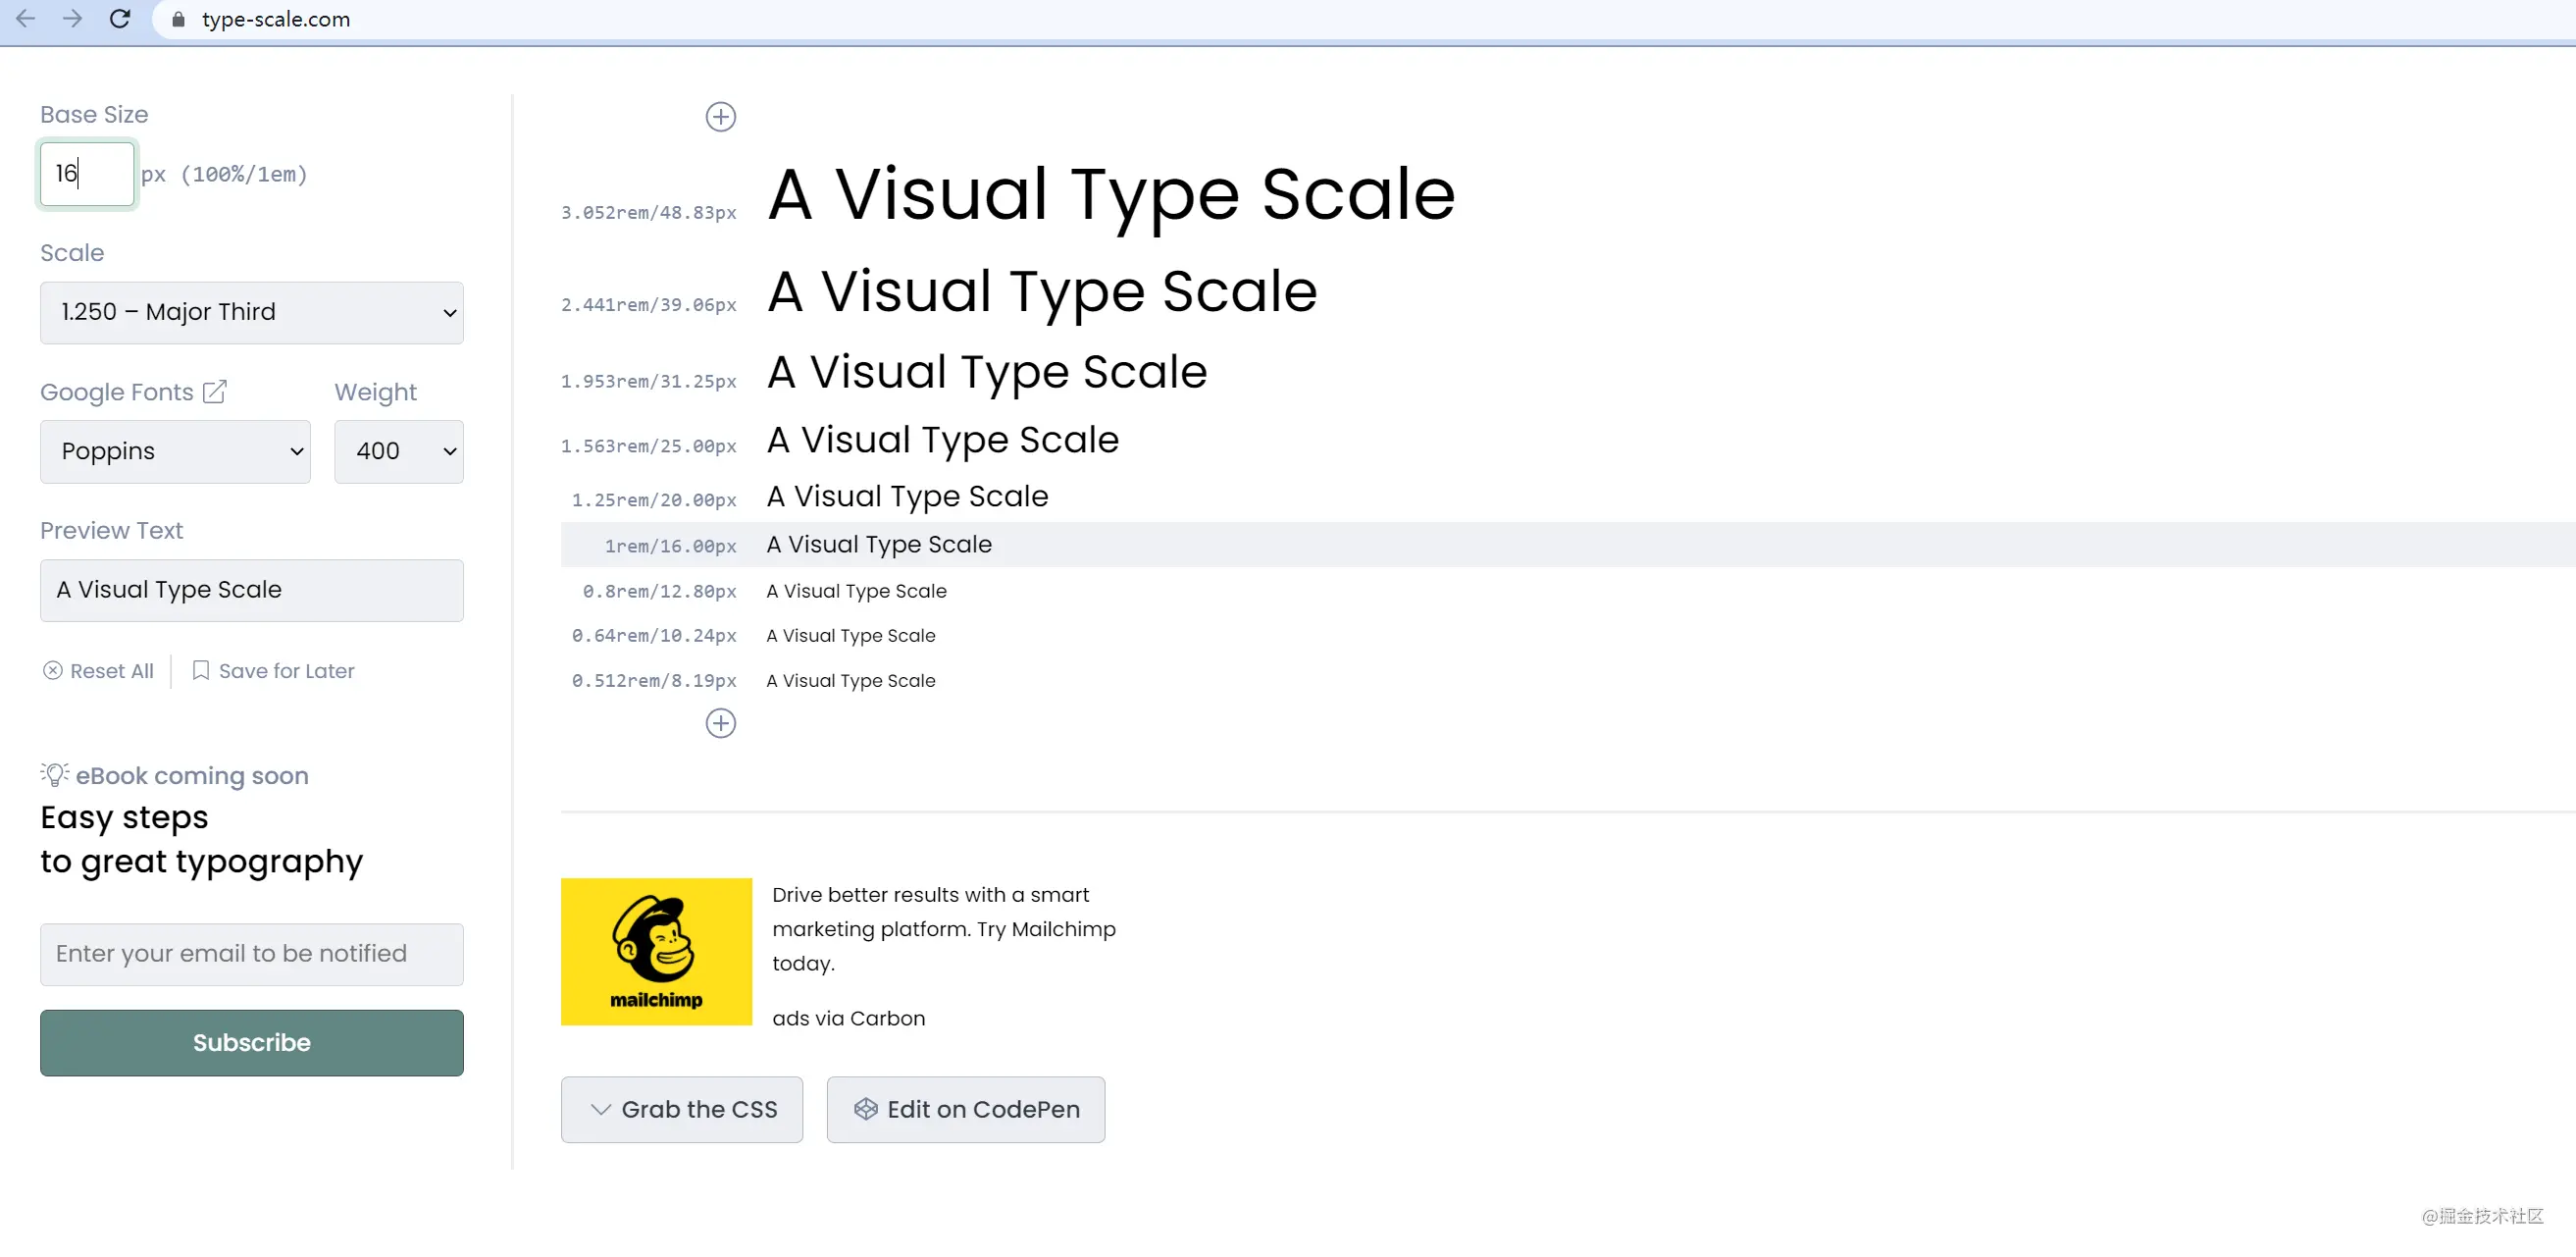Open the Scale dropdown showing Major Third
Image resolution: width=2576 pixels, height=1257 pixels.
click(x=251, y=312)
